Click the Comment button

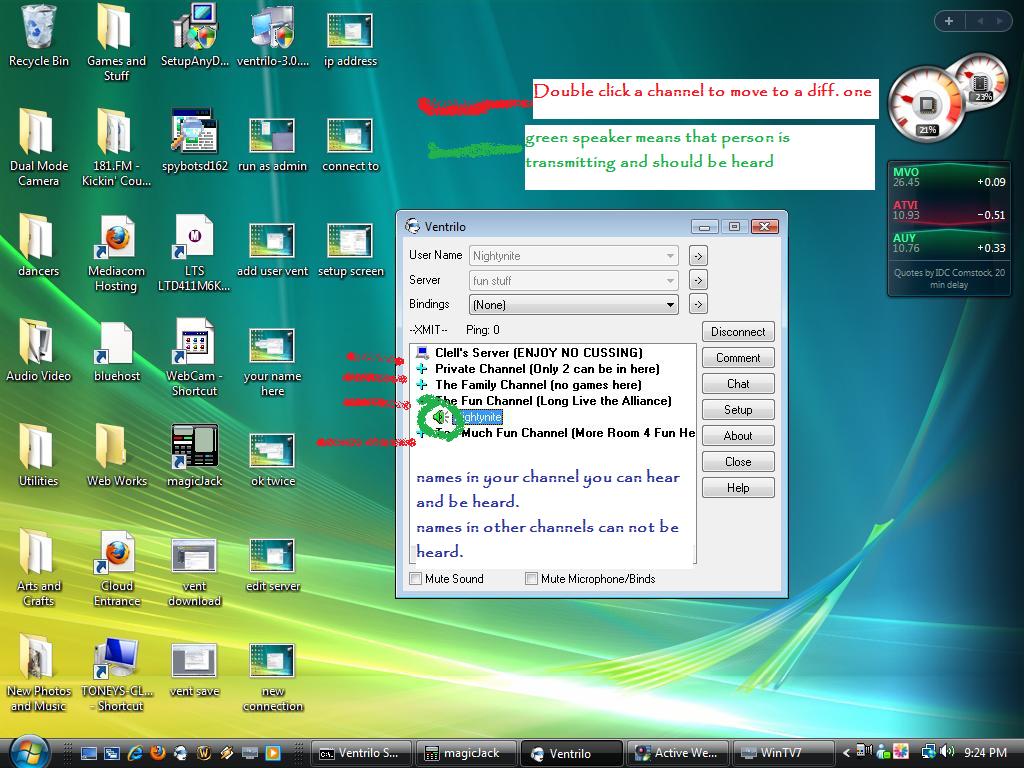pyautogui.click(x=738, y=358)
